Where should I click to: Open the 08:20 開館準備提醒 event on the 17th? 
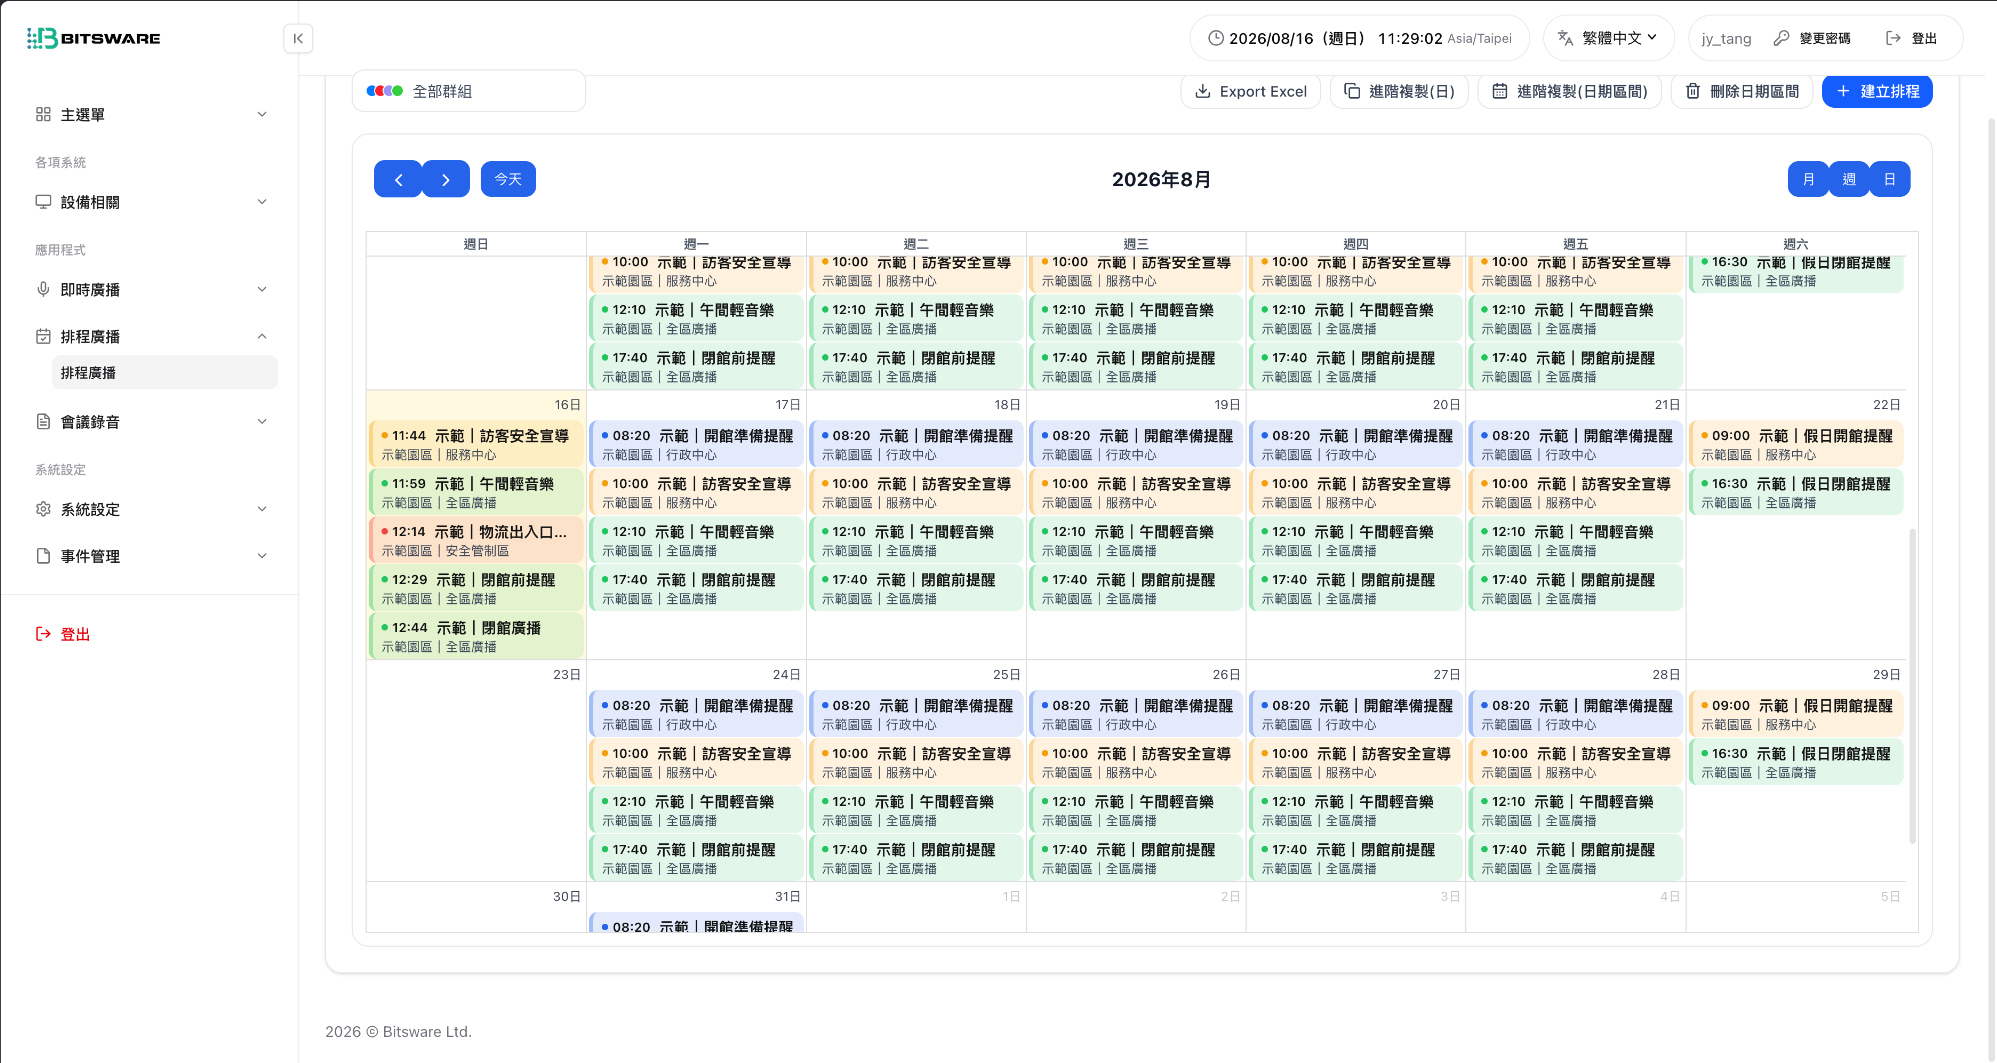tap(696, 444)
